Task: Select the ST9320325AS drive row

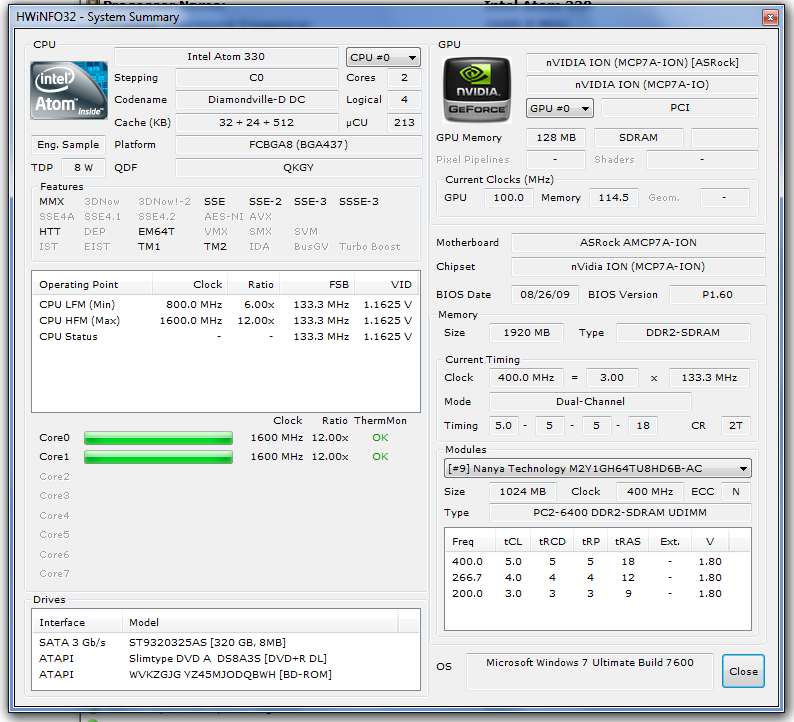Action: (225, 643)
